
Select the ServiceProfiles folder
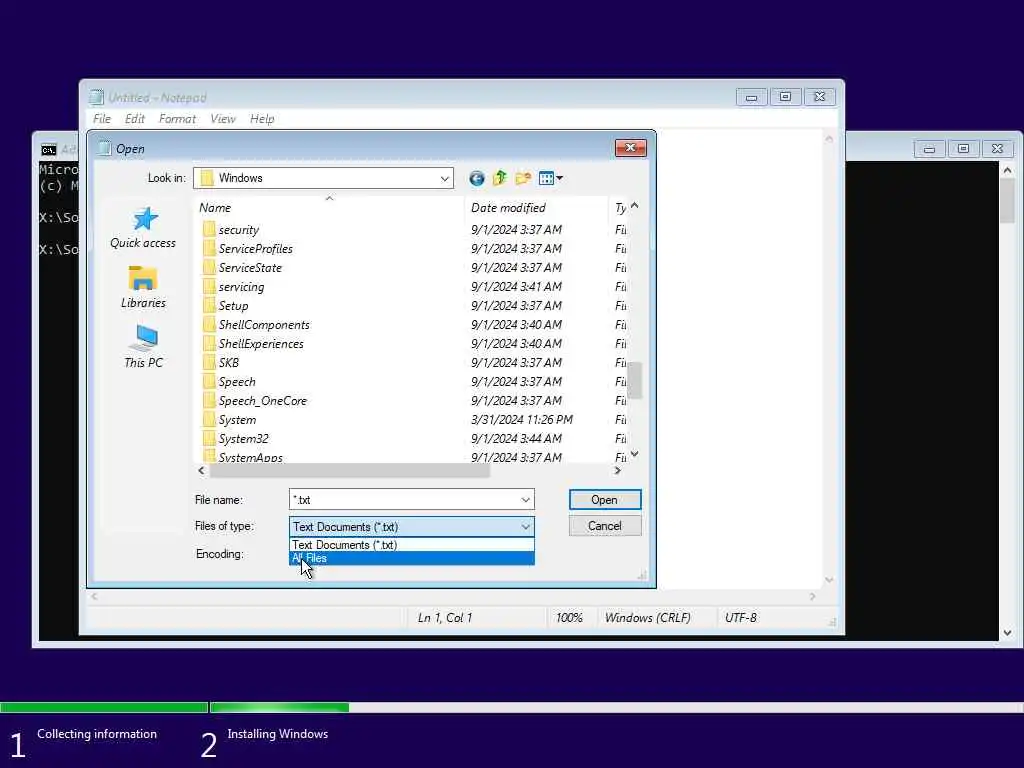(x=248, y=249)
